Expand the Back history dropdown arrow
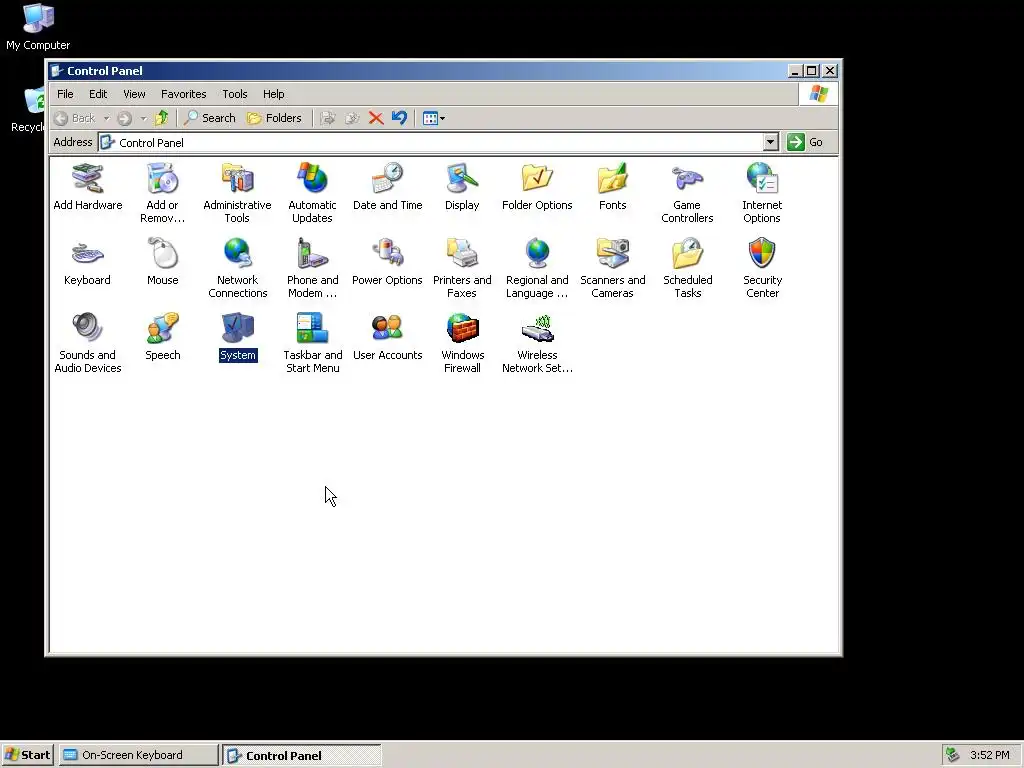1024x768 pixels. [x=106, y=118]
